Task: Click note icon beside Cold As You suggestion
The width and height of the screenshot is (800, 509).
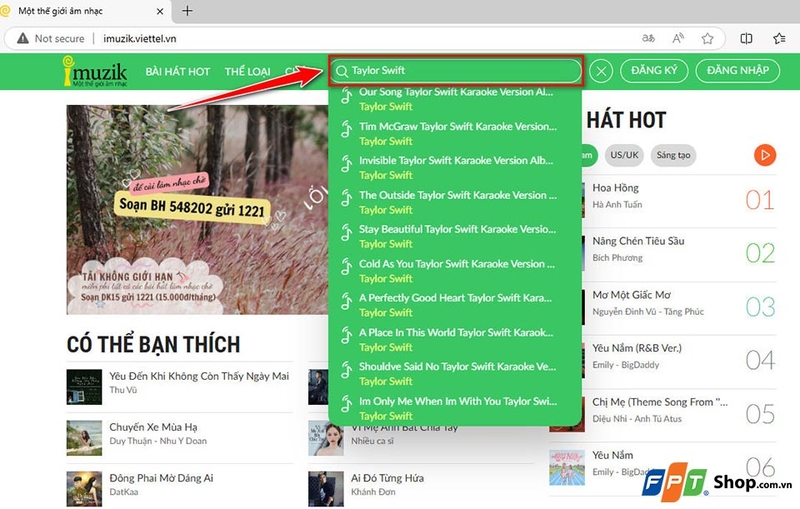Action: [x=346, y=267]
